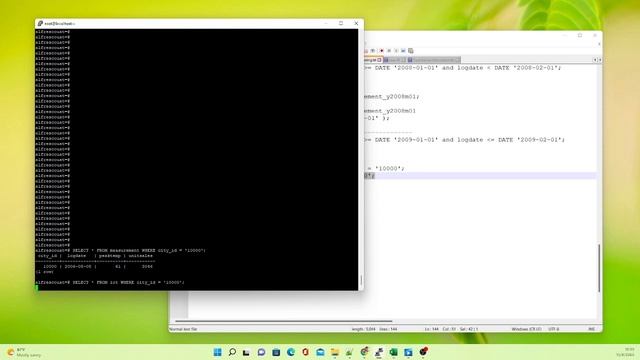Click the green terminal cursor

click(37, 287)
